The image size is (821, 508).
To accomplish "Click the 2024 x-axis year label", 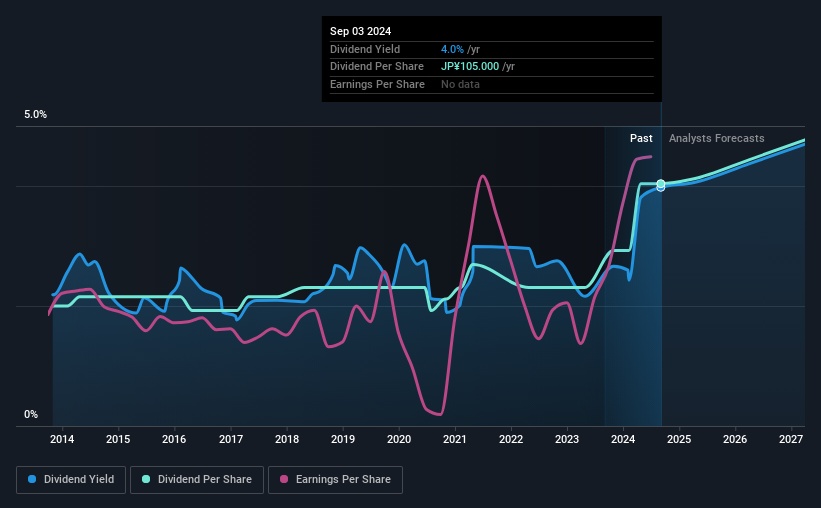I will [623, 439].
